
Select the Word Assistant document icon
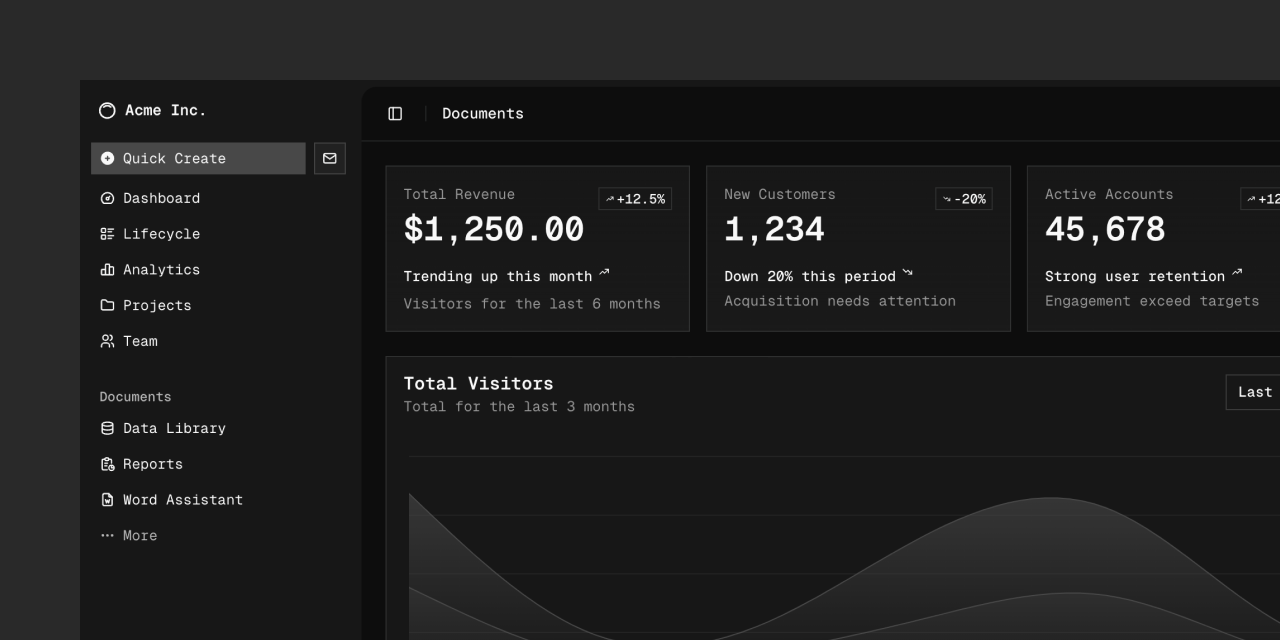click(107, 499)
